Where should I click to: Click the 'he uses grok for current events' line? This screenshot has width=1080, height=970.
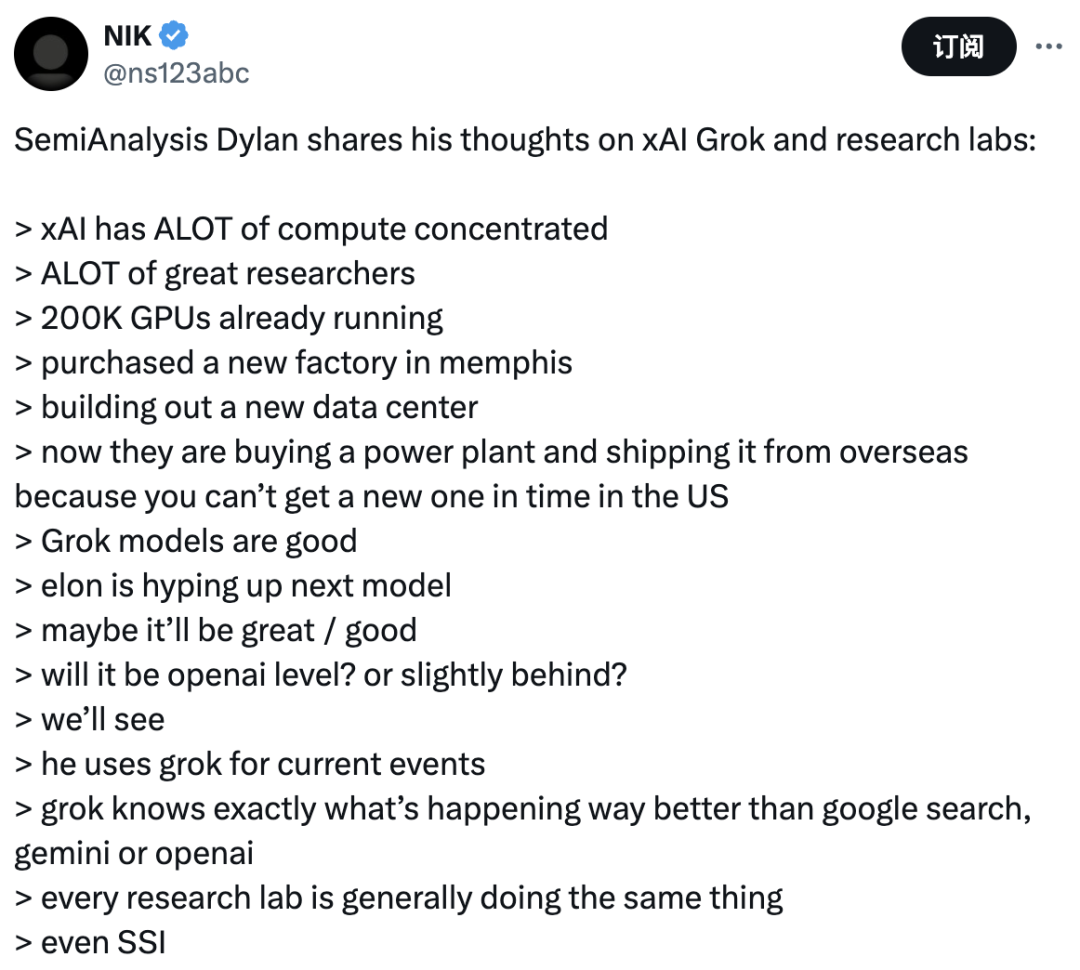pyautogui.click(x=250, y=764)
